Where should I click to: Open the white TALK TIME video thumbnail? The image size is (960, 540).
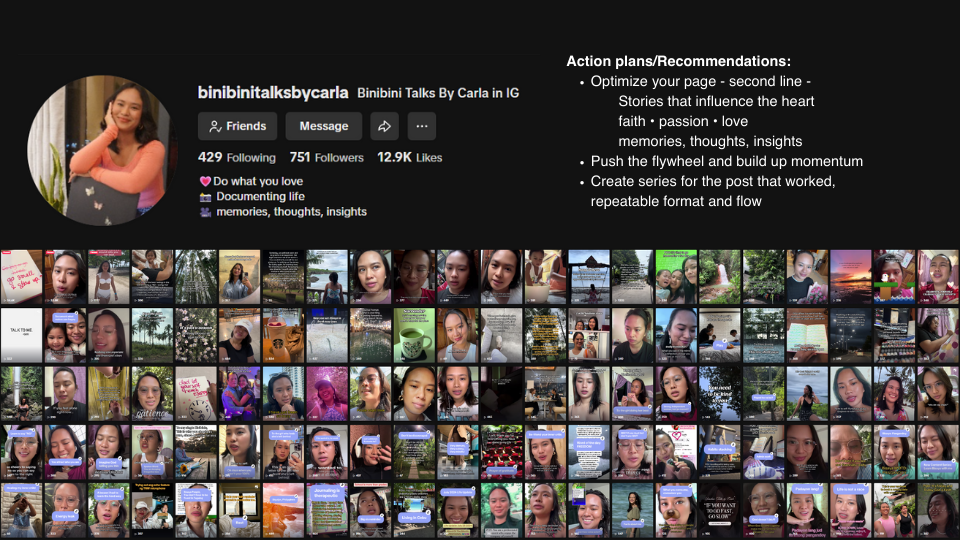click(x=21, y=335)
